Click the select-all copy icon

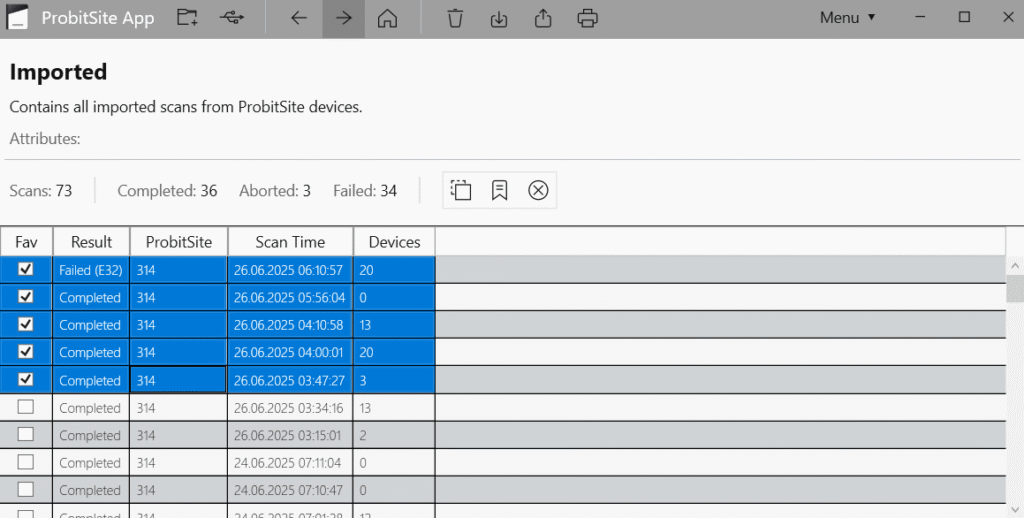coord(461,190)
